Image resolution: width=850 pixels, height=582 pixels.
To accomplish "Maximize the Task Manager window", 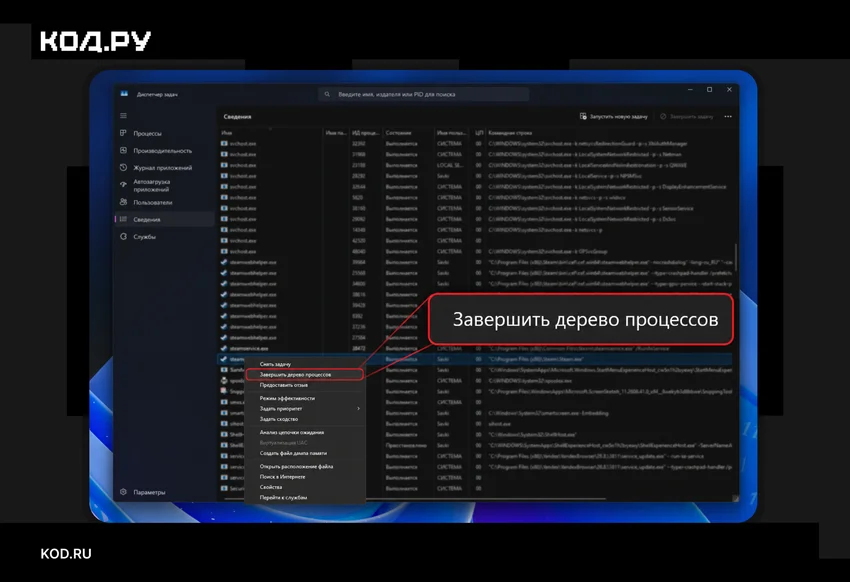I will (710, 89).
